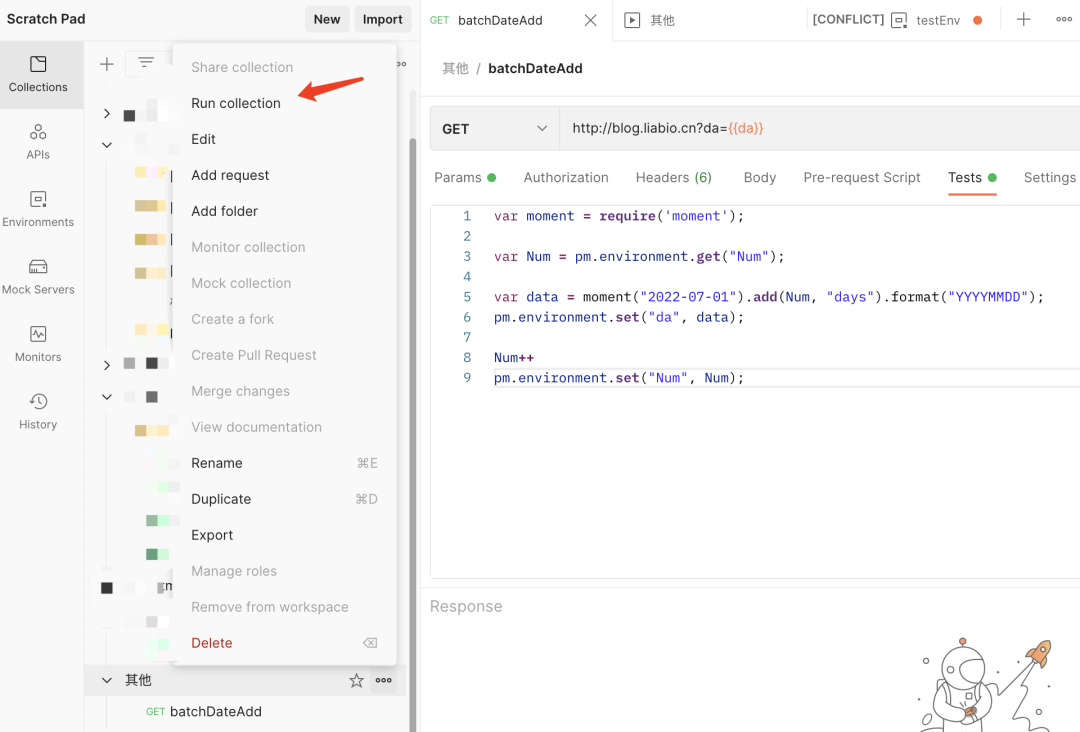The height and width of the screenshot is (732, 1080).
Task: Choose Run collection from context menu
Action: pos(284,103)
